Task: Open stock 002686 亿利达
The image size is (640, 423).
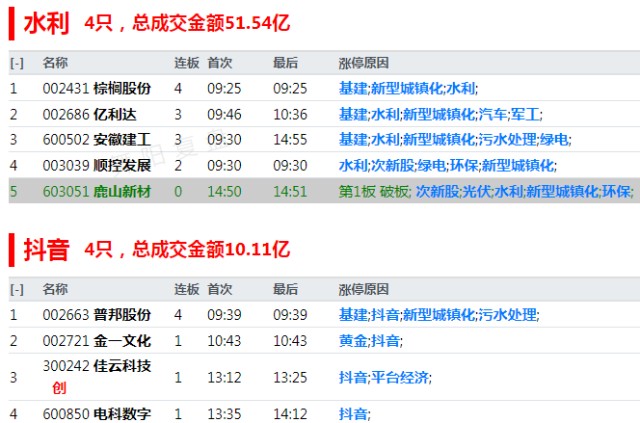Action: 89,114
